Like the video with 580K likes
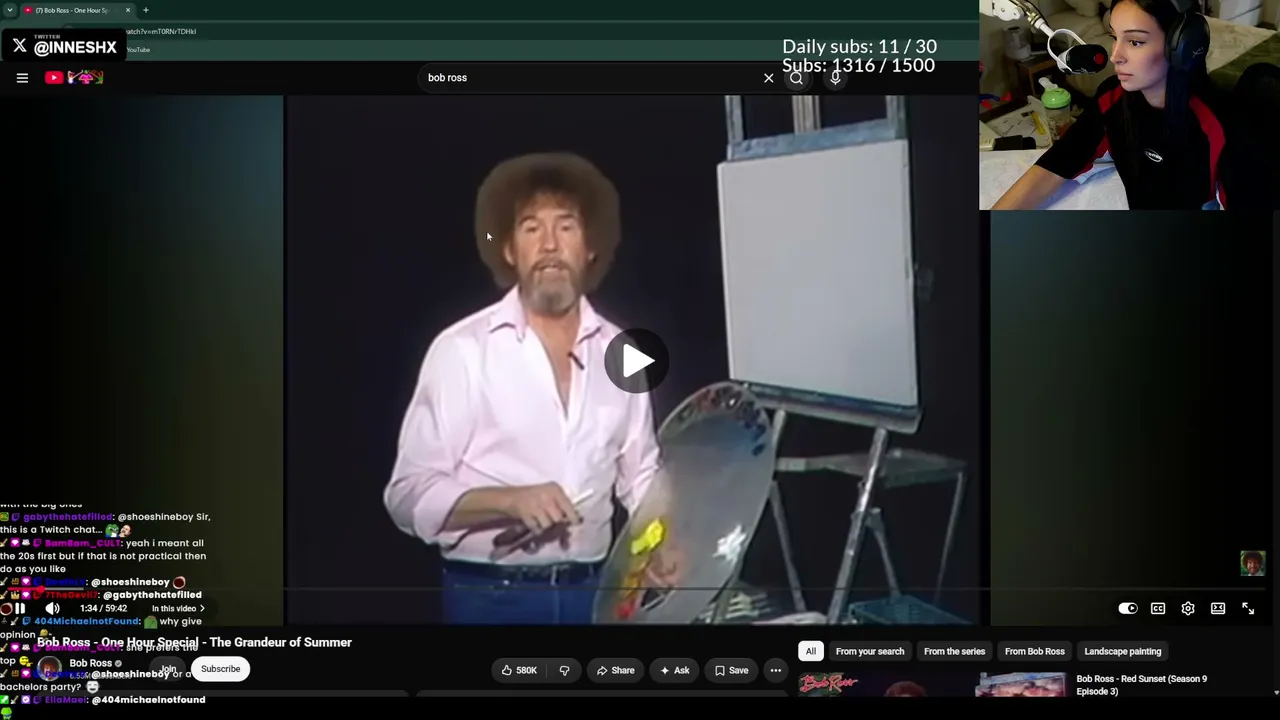 pos(519,670)
